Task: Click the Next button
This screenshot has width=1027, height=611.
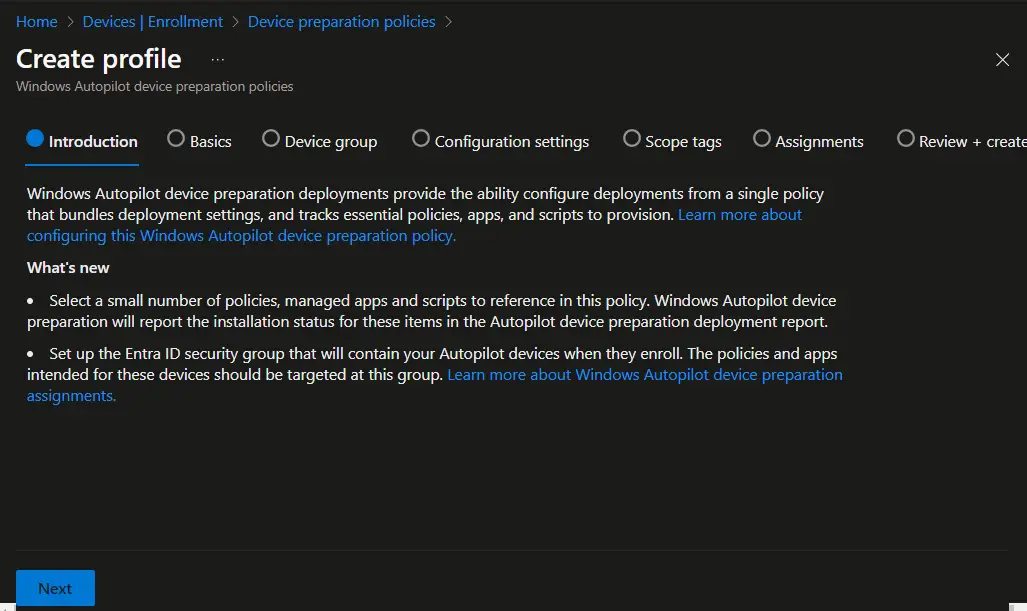Action: pos(55,588)
